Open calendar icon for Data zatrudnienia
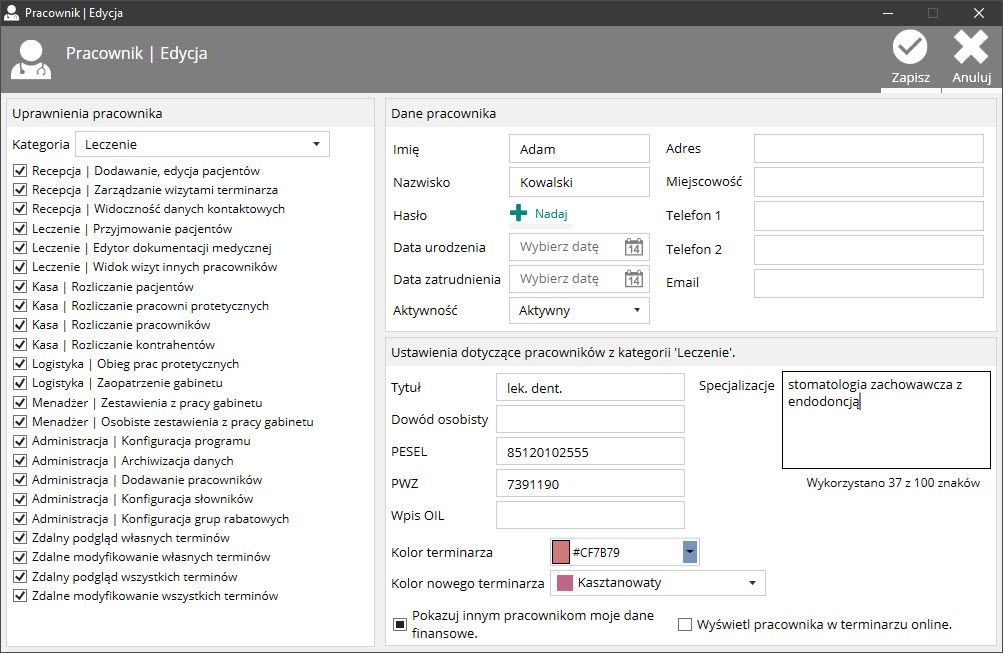 pos(634,279)
